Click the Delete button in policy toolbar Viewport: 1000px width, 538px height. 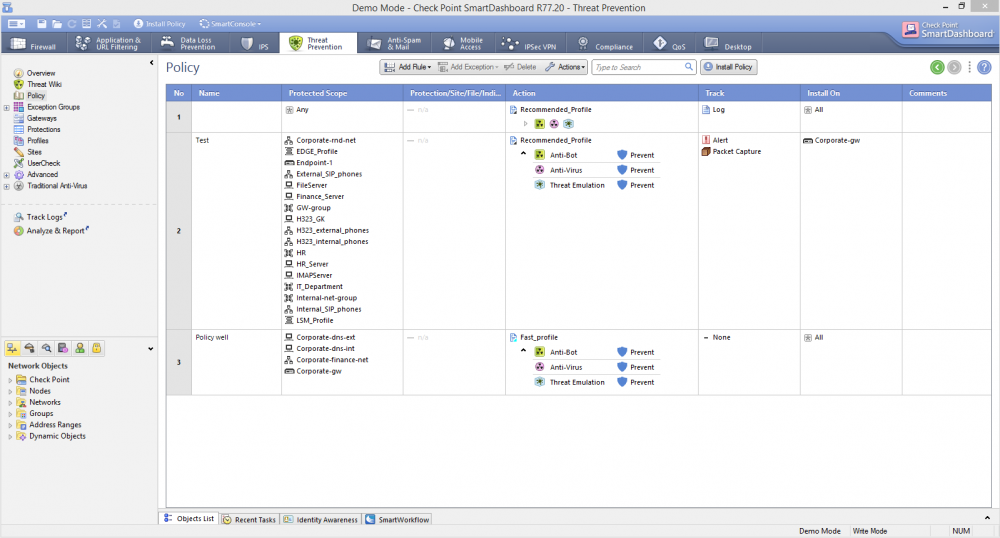(x=520, y=67)
